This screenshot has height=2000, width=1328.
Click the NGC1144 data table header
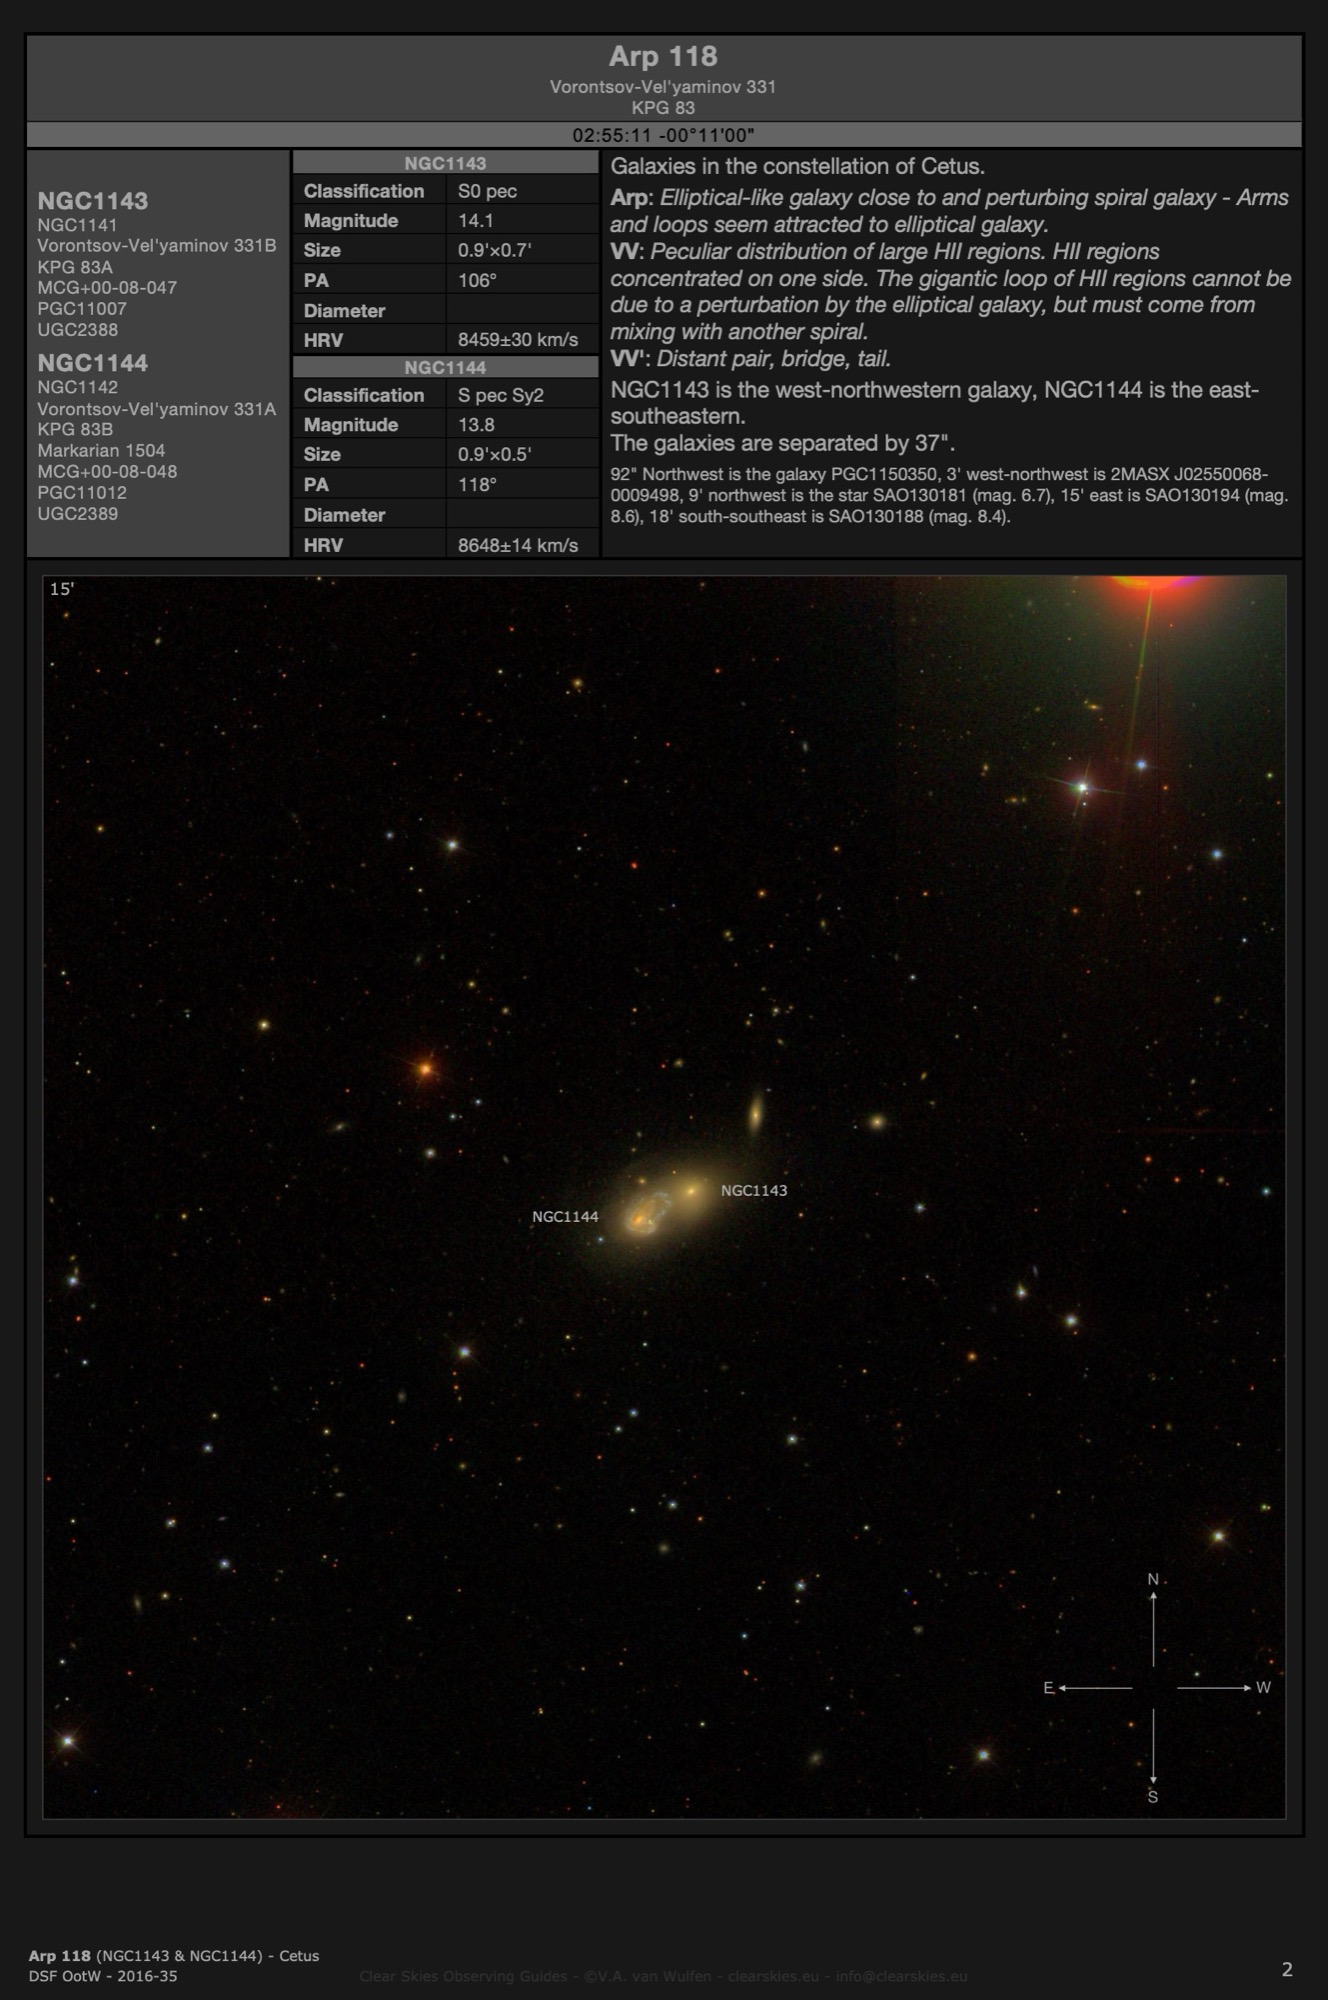pyautogui.click(x=445, y=367)
